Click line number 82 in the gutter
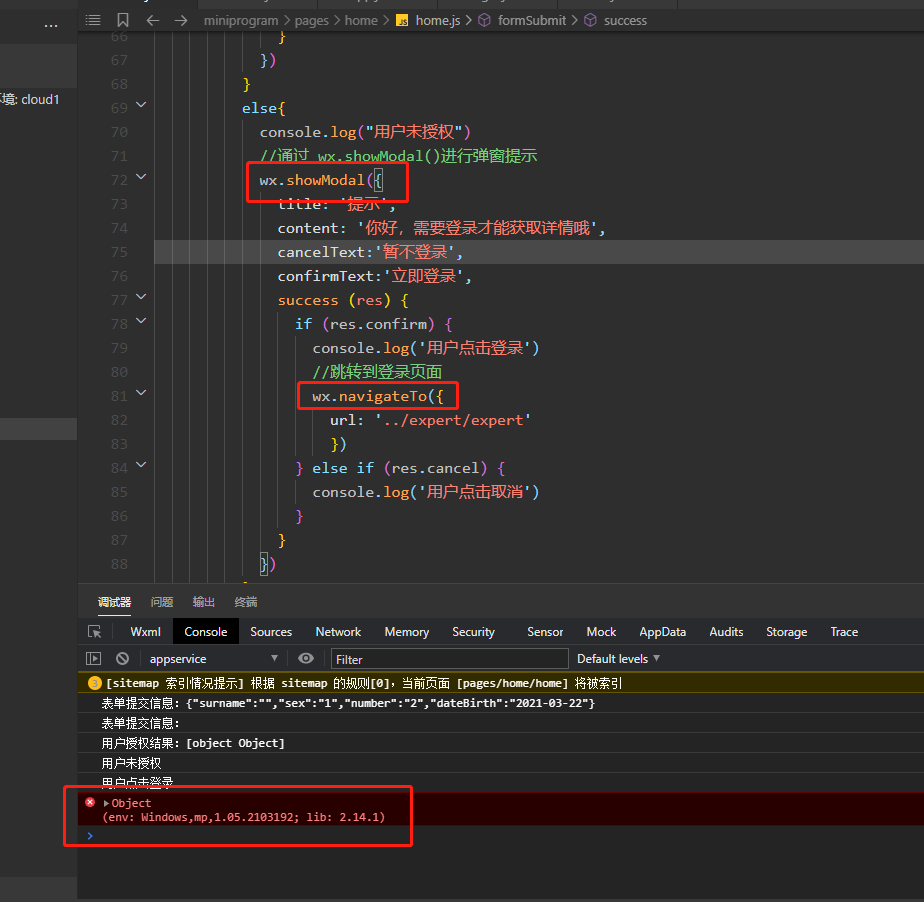The width and height of the screenshot is (924, 902). point(119,420)
